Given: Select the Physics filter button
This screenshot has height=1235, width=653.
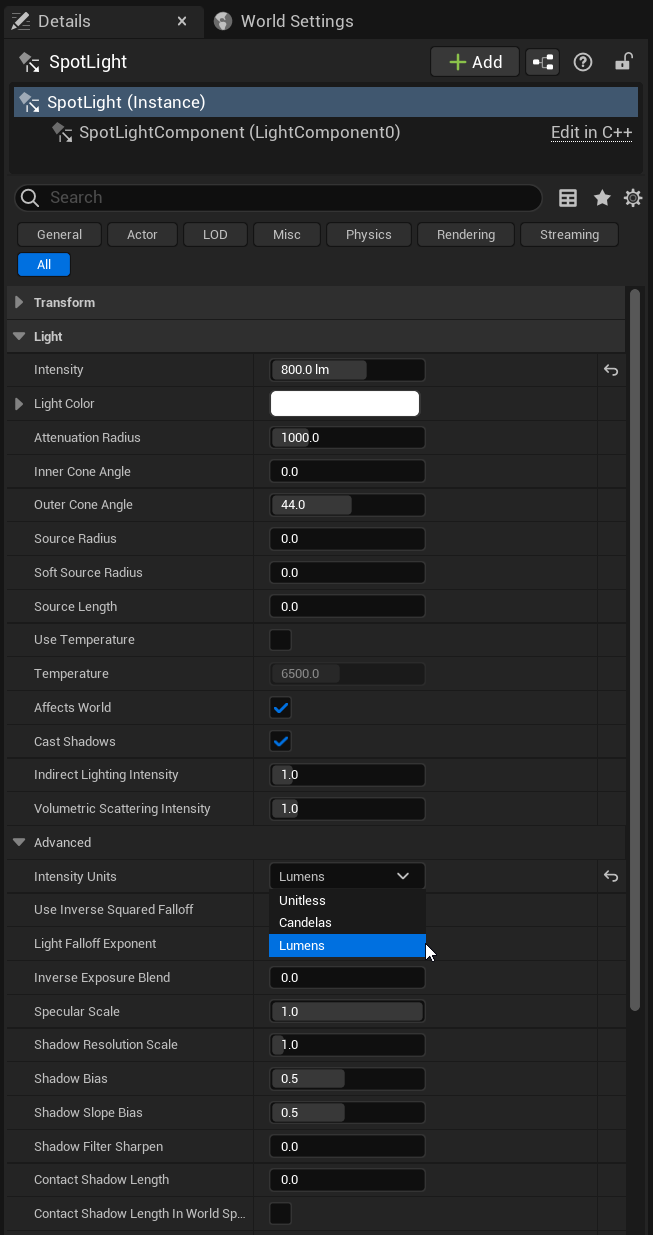Looking at the screenshot, I should [x=369, y=235].
